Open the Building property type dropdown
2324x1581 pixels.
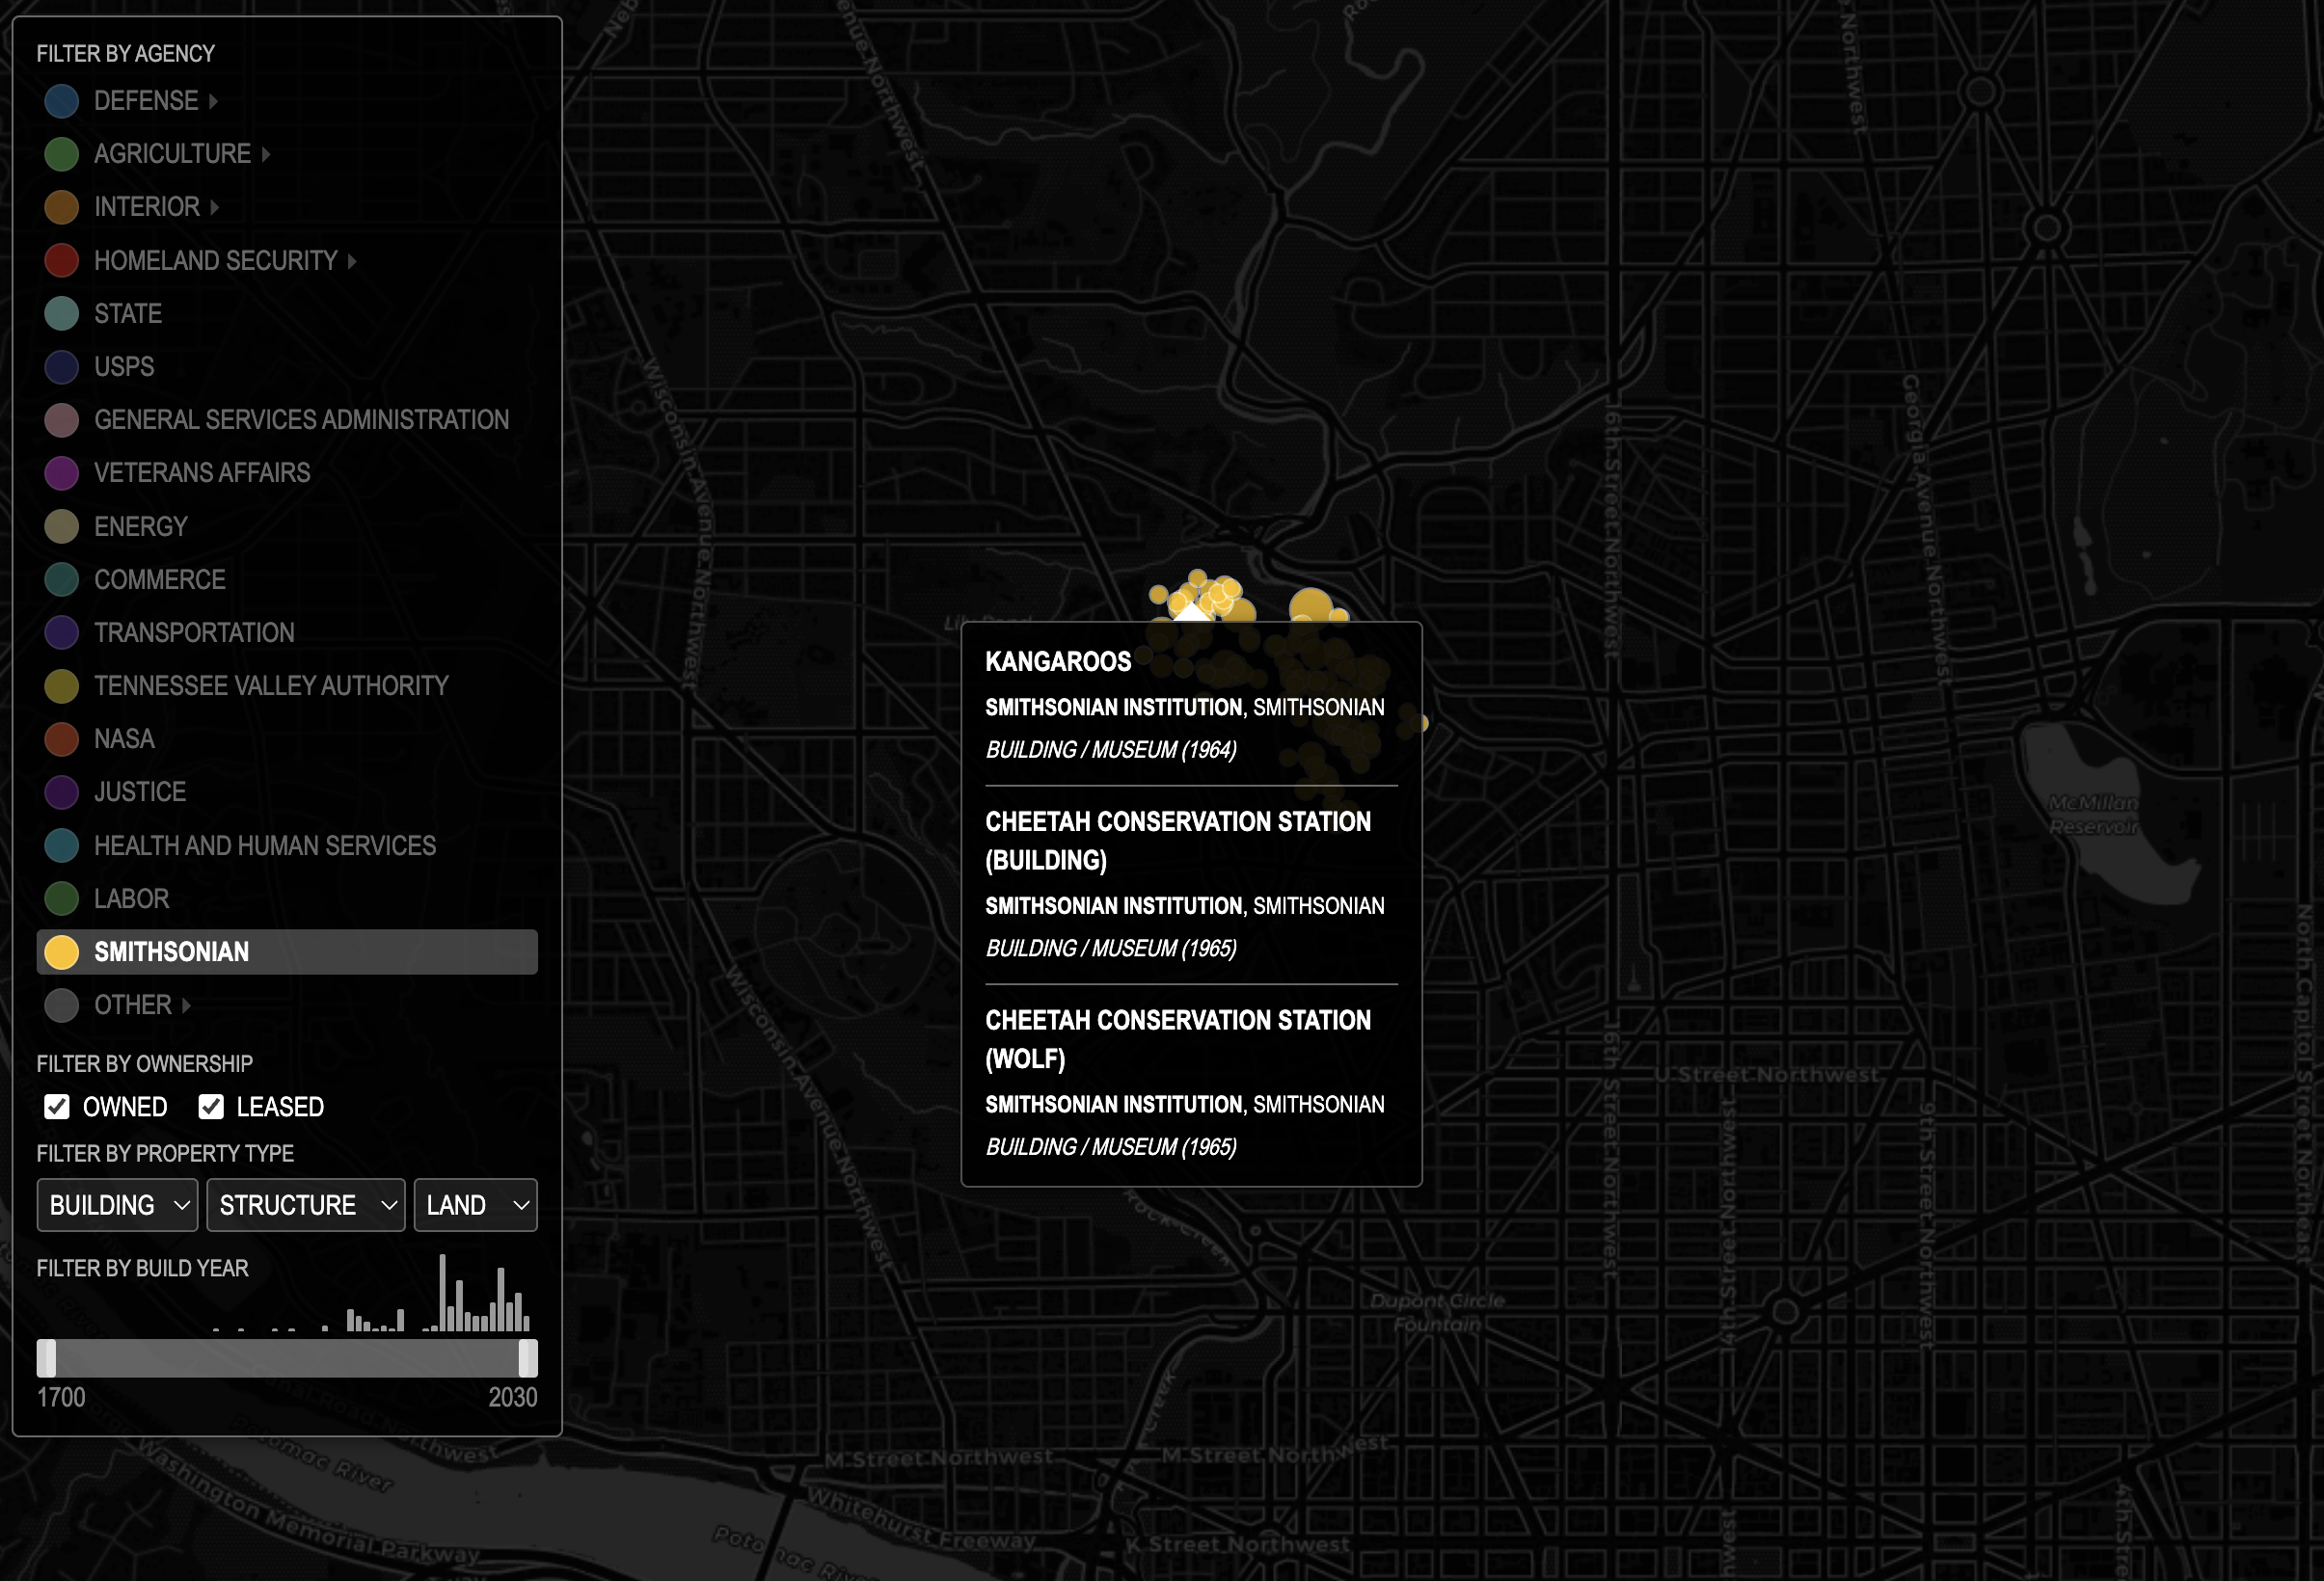coord(118,1205)
